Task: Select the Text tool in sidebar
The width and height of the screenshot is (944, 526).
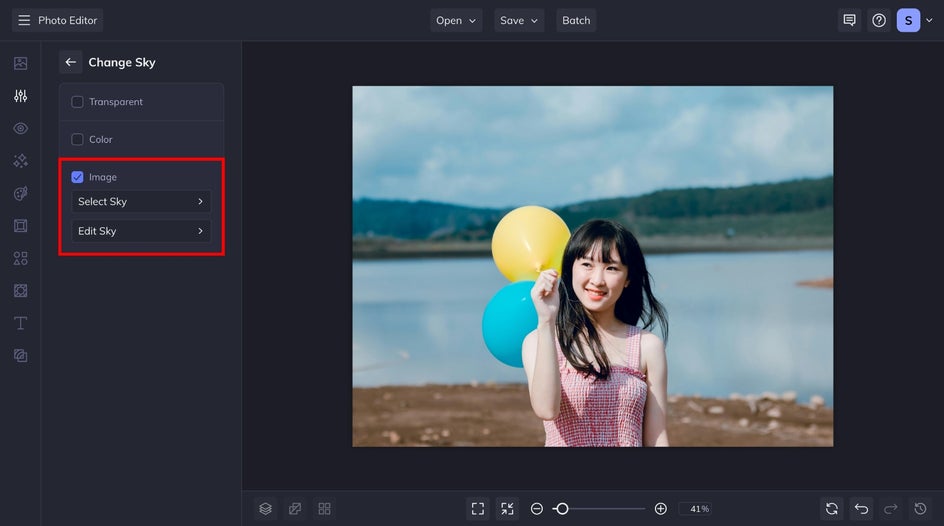Action: [20, 323]
